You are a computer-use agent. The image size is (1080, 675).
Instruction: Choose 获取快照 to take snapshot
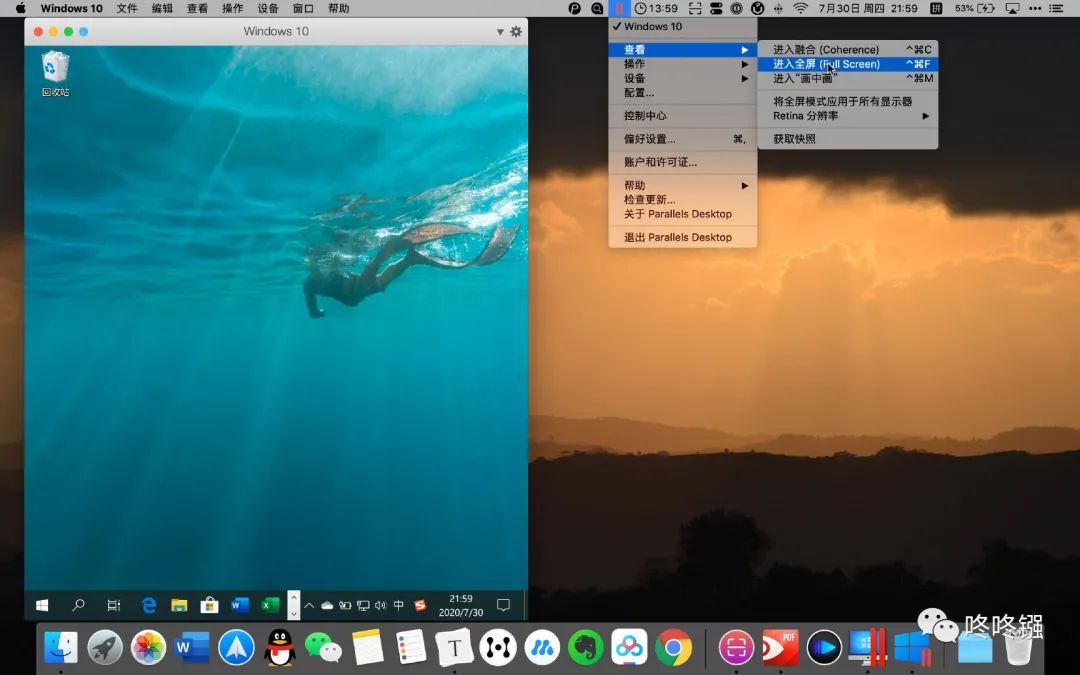(x=848, y=138)
